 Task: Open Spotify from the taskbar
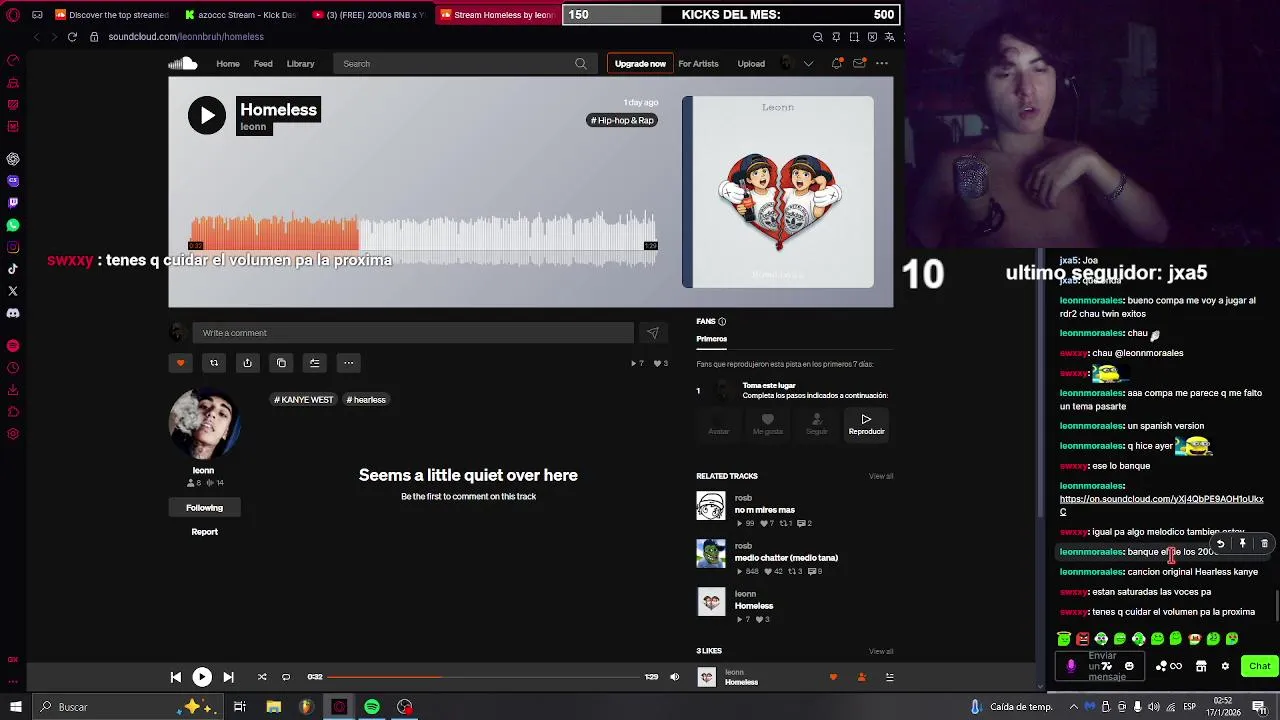(x=372, y=707)
